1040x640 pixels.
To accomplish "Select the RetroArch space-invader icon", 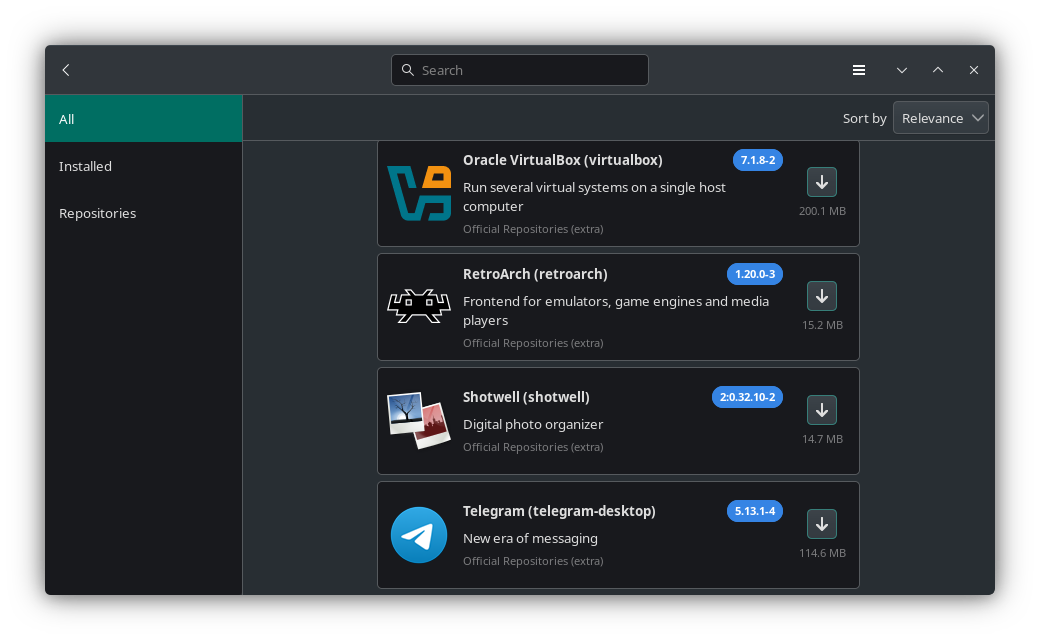I will pos(419,306).
